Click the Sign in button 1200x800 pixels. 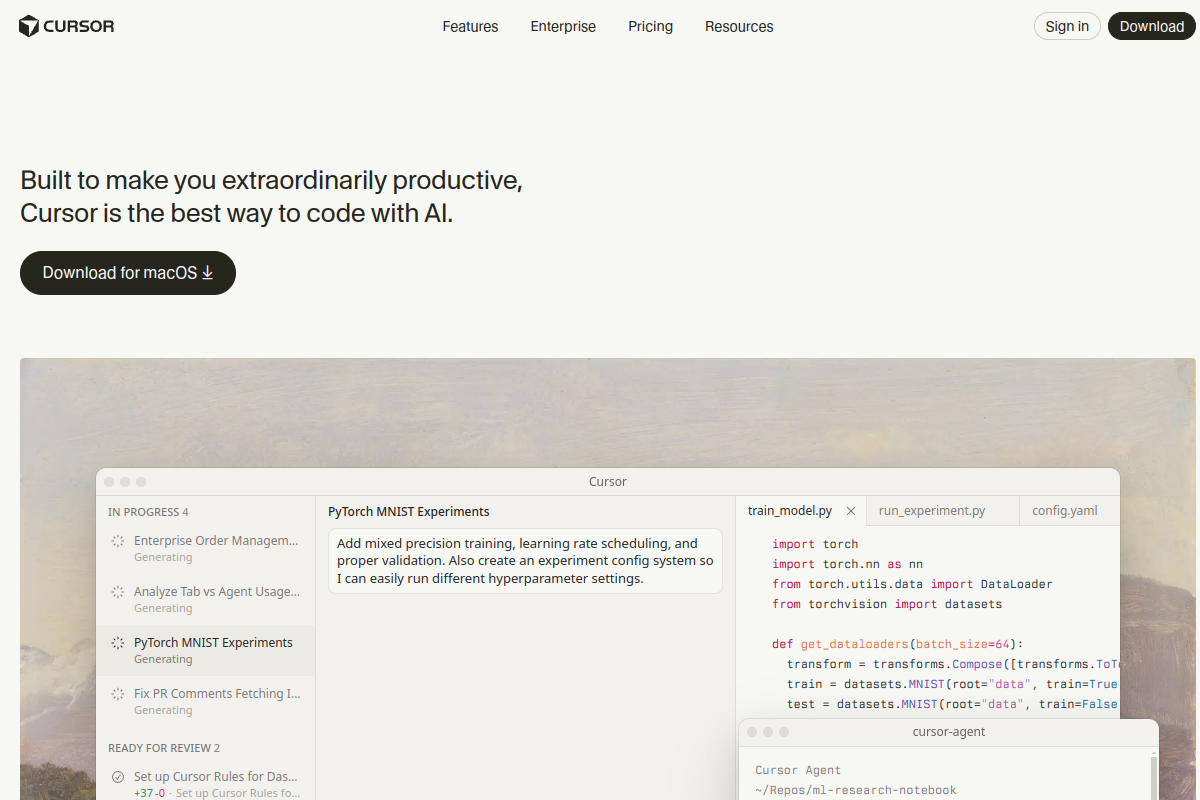point(1067,26)
